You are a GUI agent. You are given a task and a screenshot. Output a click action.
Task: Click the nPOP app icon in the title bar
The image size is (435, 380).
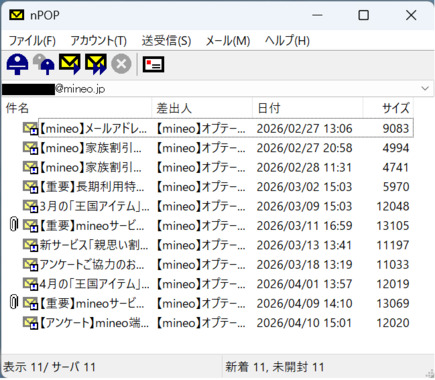click(16, 15)
